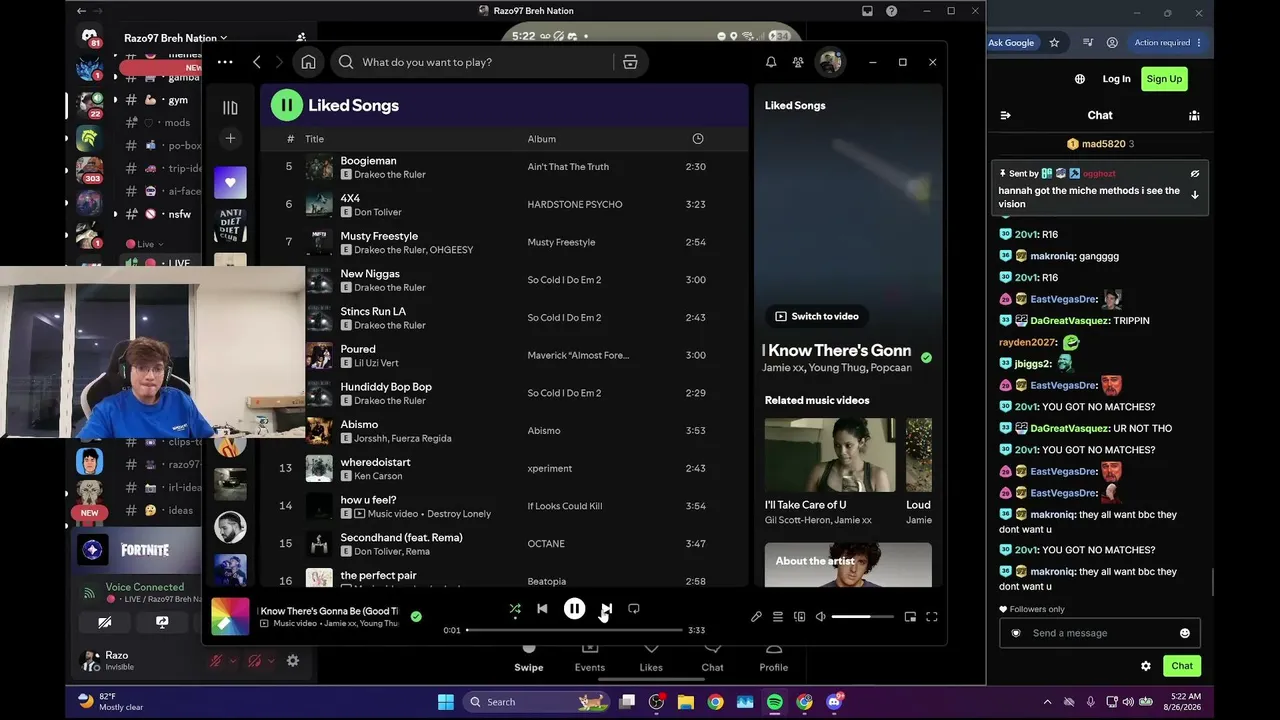Open Connect to a device in Spotify
The image size is (1280, 720).
click(x=799, y=617)
